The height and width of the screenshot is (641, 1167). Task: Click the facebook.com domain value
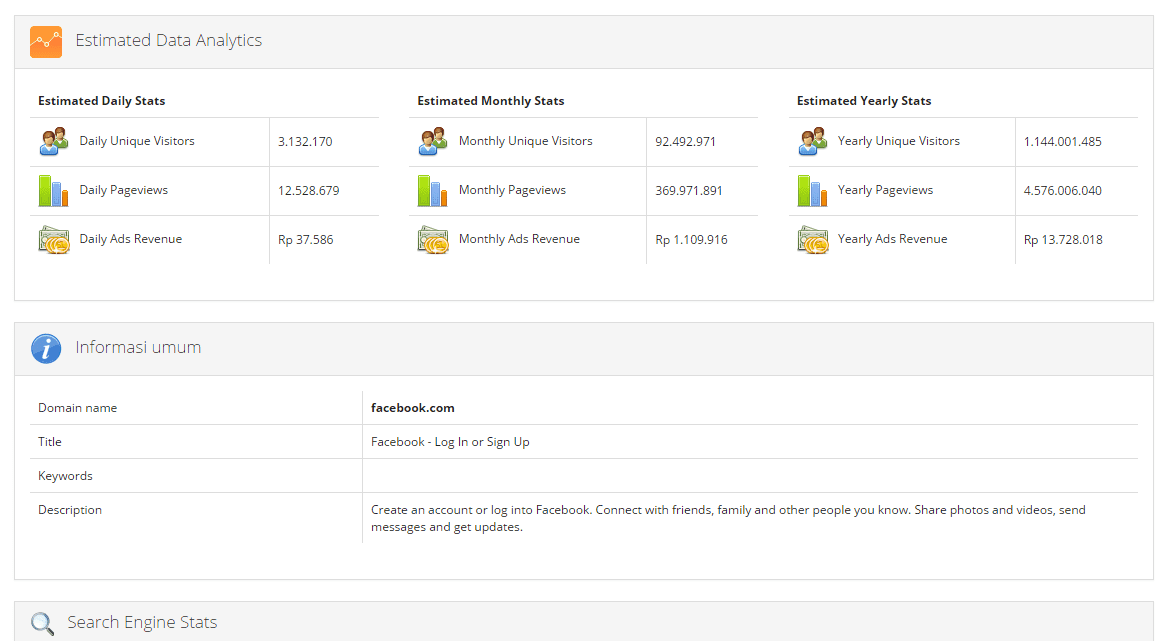point(412,408)
